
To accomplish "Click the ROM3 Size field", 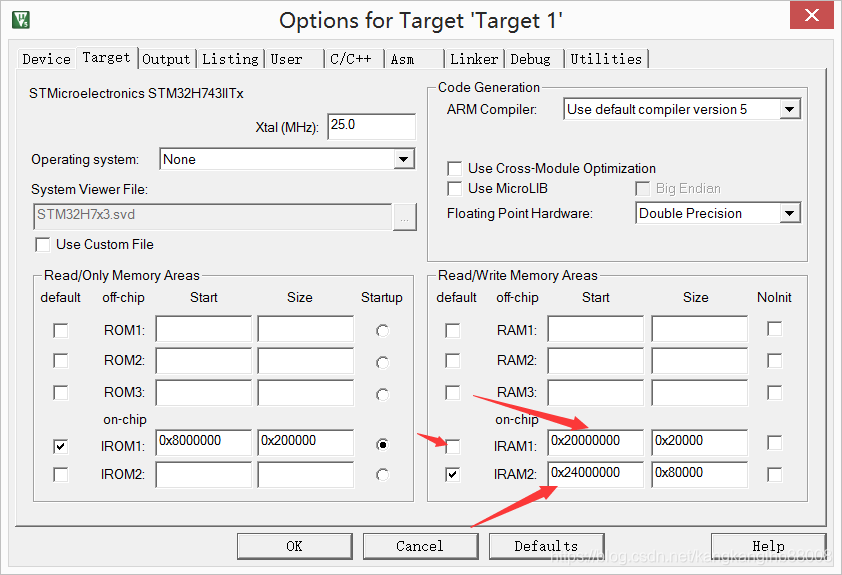I will [306, 393].
